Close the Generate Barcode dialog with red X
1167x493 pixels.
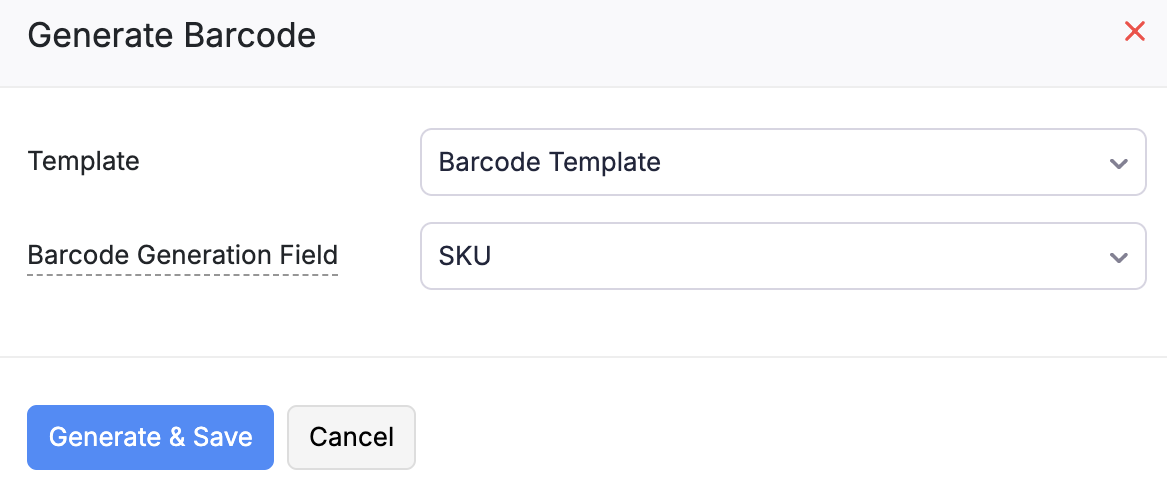click(1134, 32)
